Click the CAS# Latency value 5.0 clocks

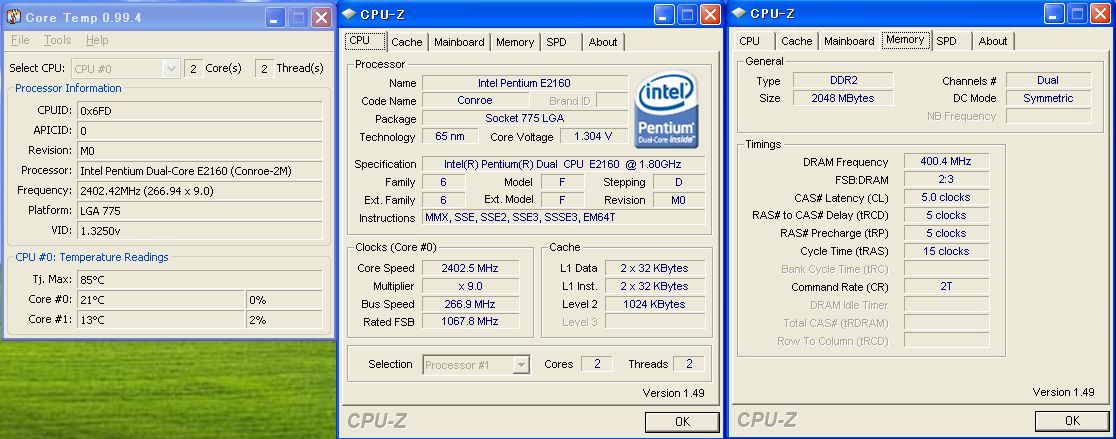coord(946,197)
